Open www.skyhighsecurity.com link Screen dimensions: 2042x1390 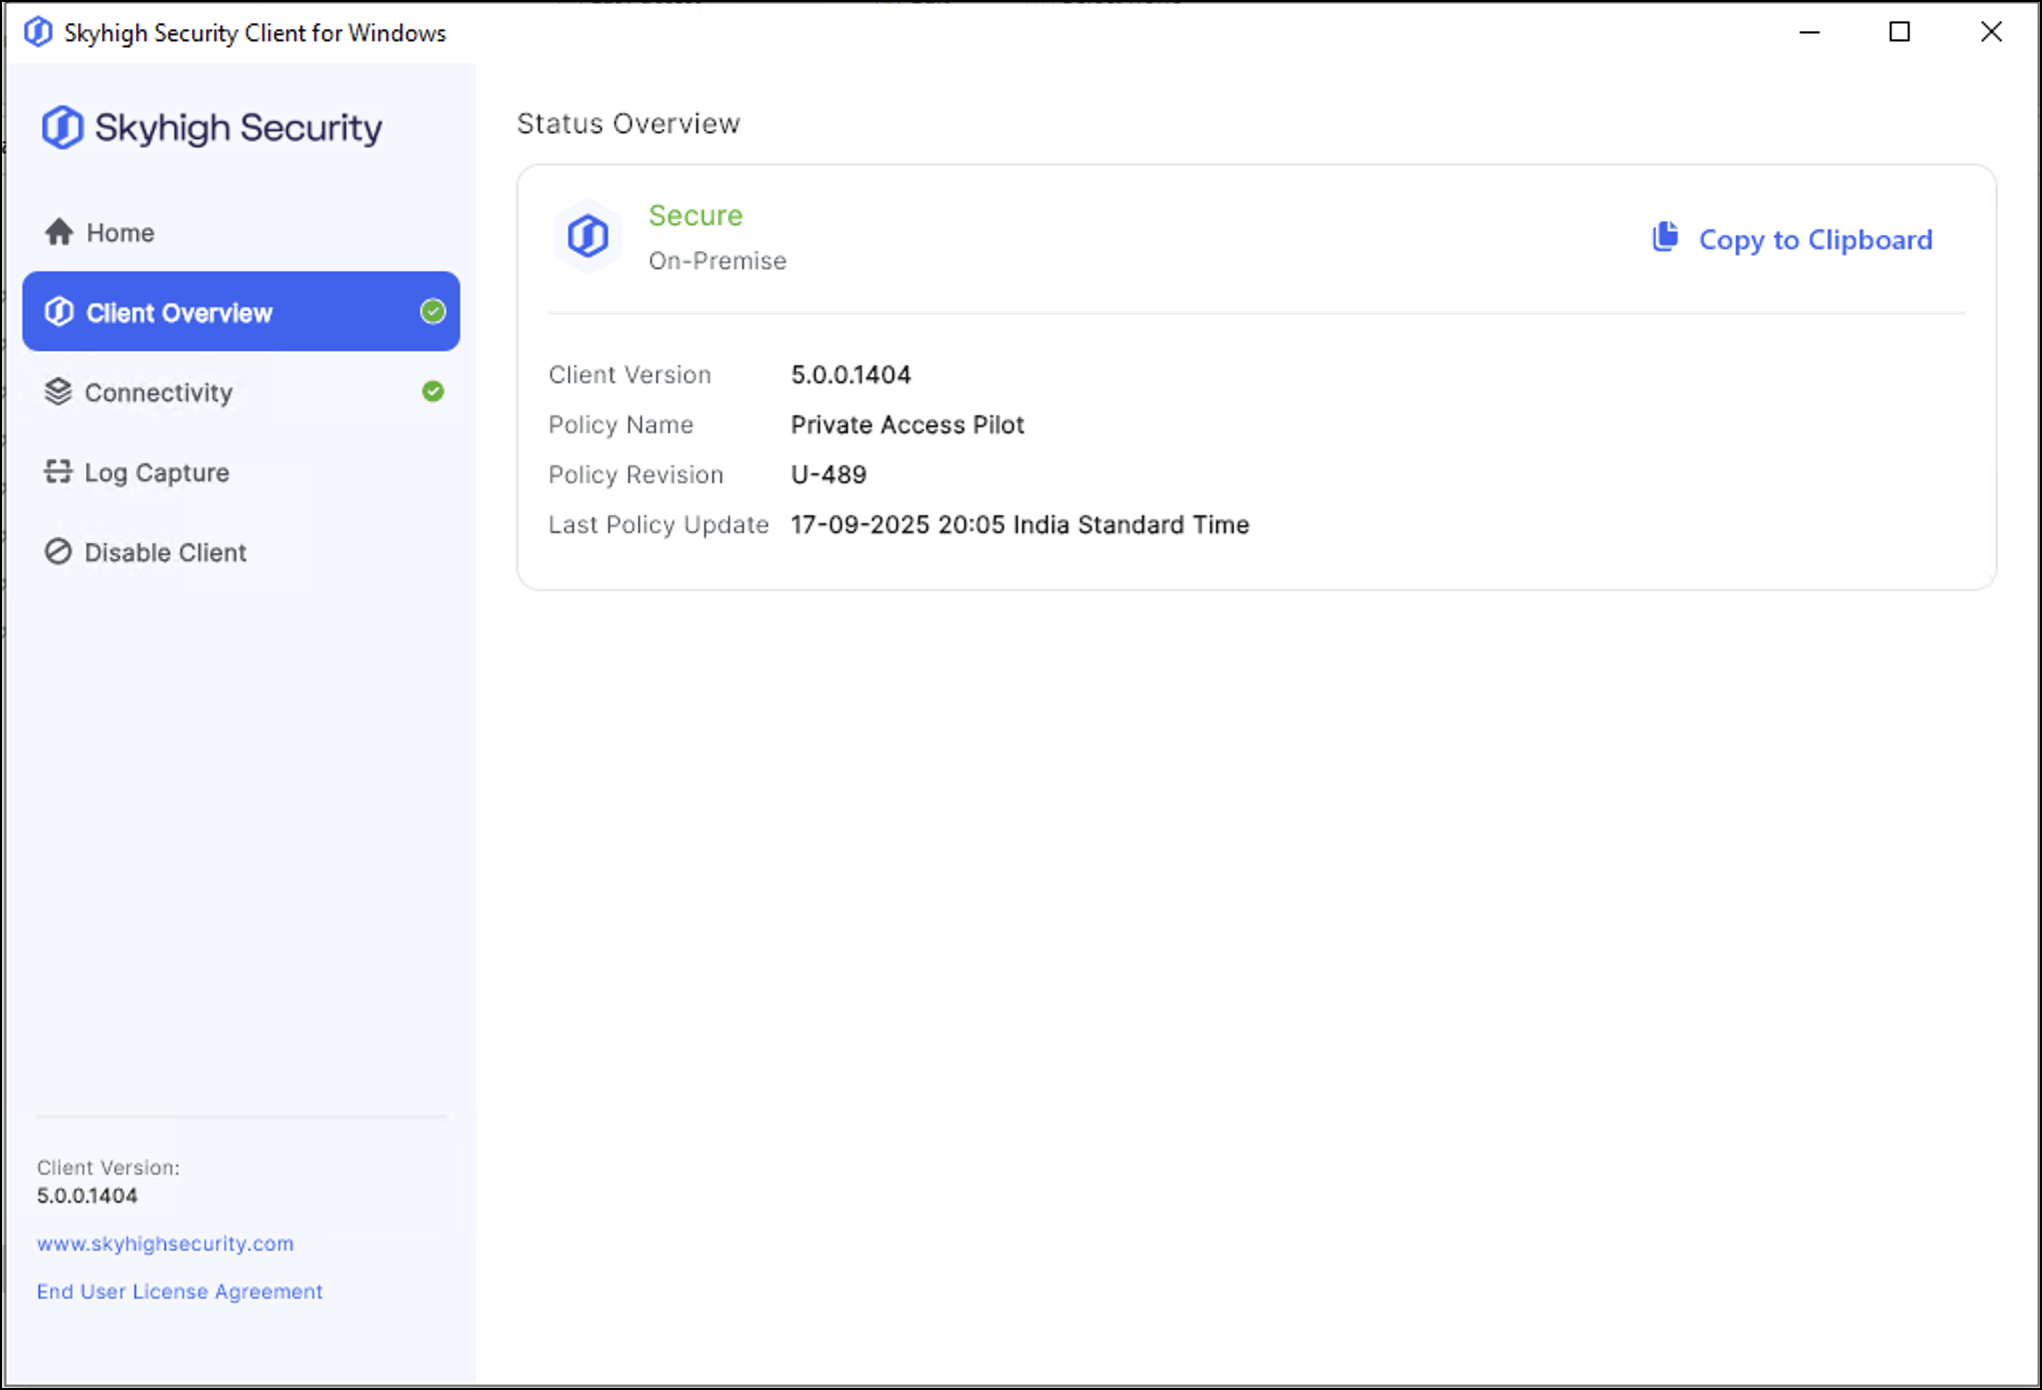[x=165, y=1243]
